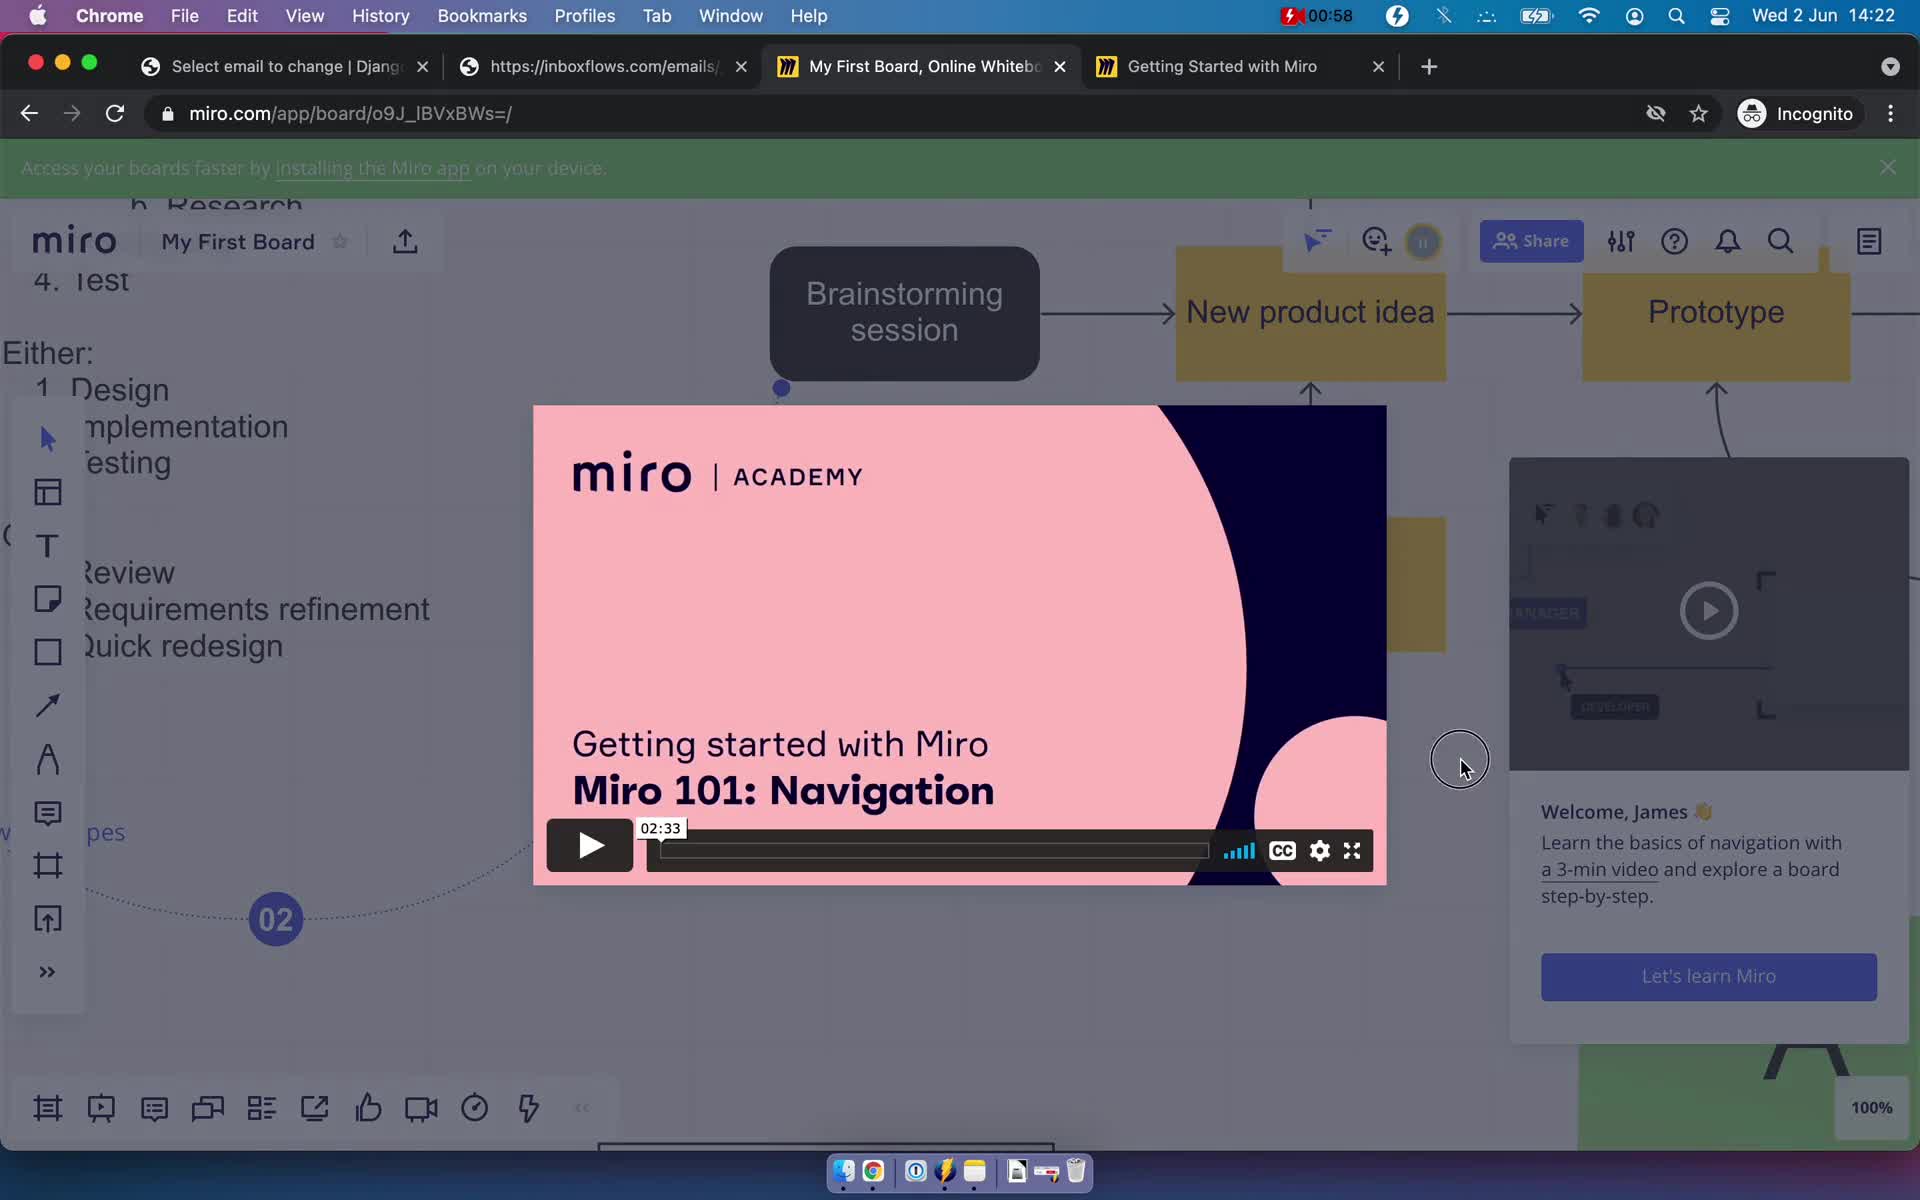Screen dimensions: 1920x1200
Task: Play the Miro 101 Navigation video
Action: click(590, 846)
